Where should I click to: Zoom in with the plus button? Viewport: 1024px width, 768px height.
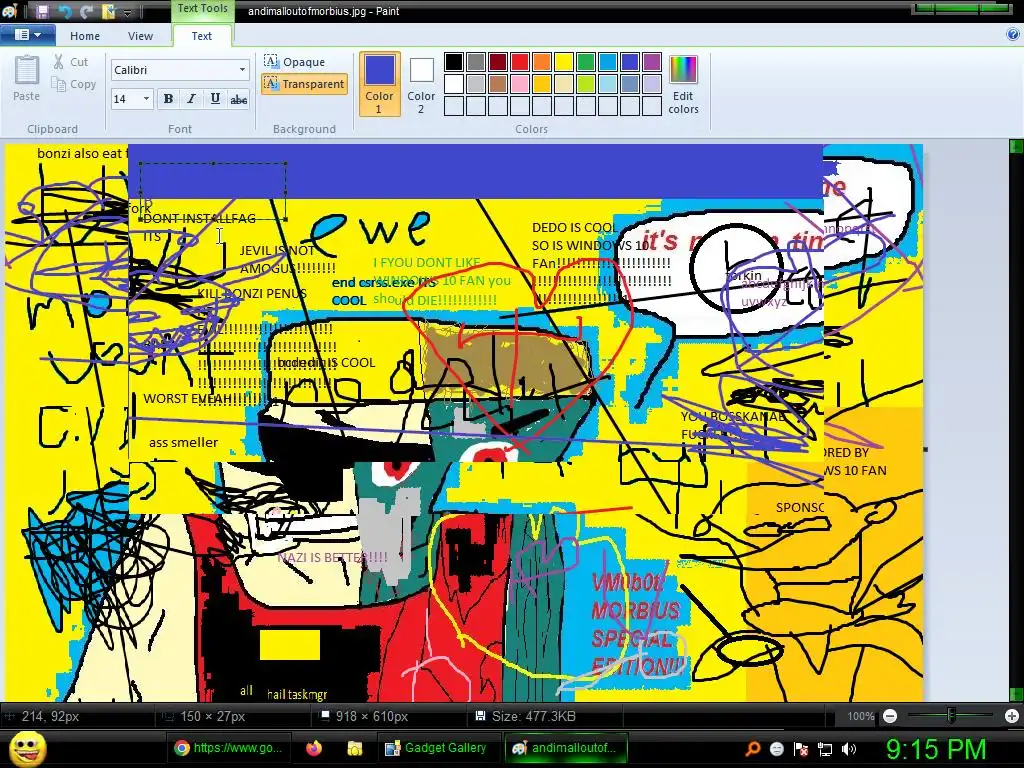pos(1012,716)
